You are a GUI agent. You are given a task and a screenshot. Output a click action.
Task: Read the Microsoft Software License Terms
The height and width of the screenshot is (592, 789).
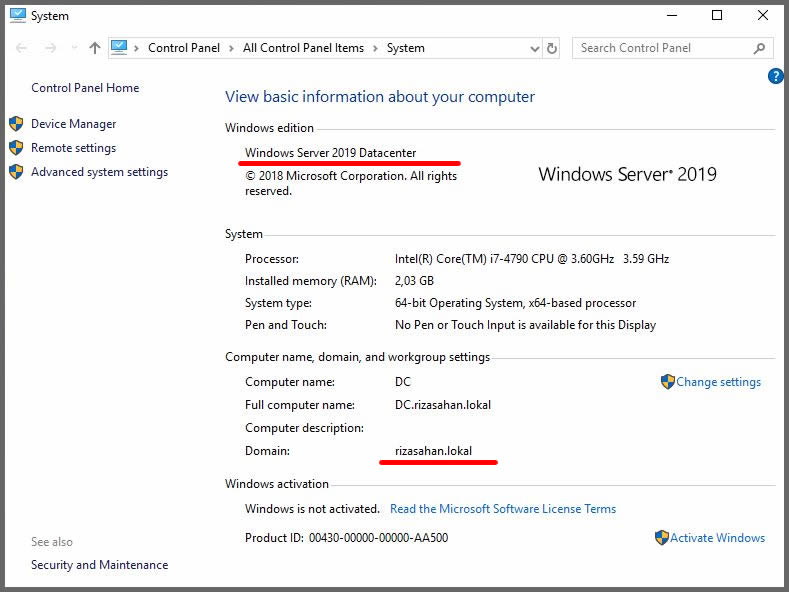click(503, 509)
